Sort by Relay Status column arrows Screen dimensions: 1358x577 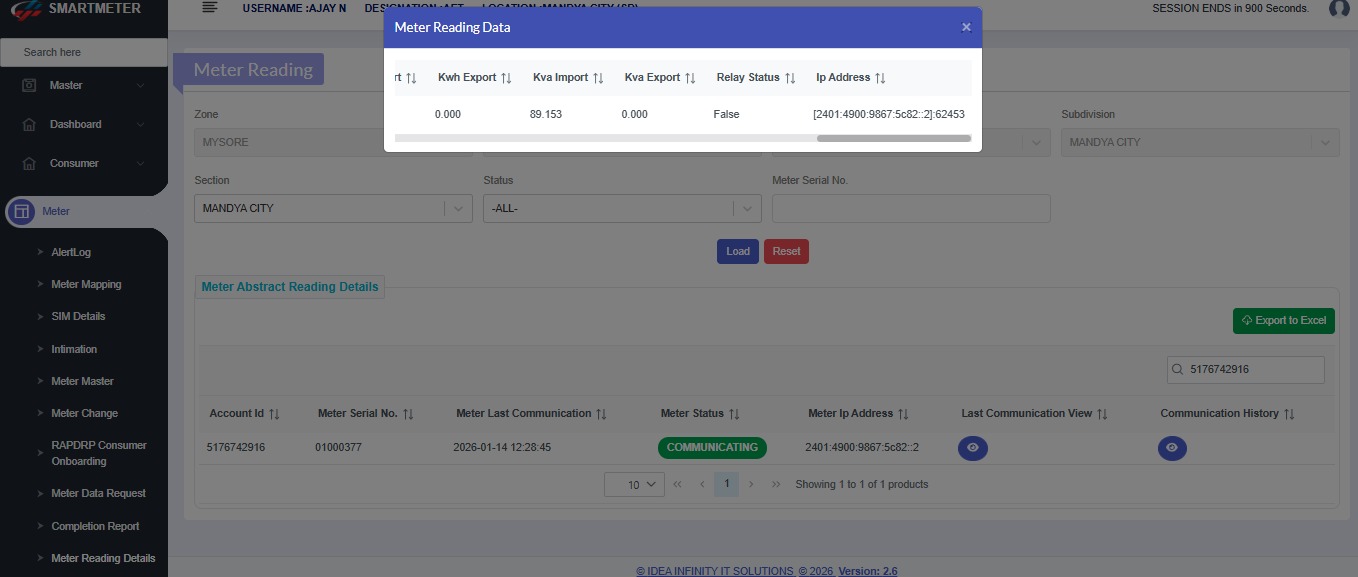(x=790, y=78)
